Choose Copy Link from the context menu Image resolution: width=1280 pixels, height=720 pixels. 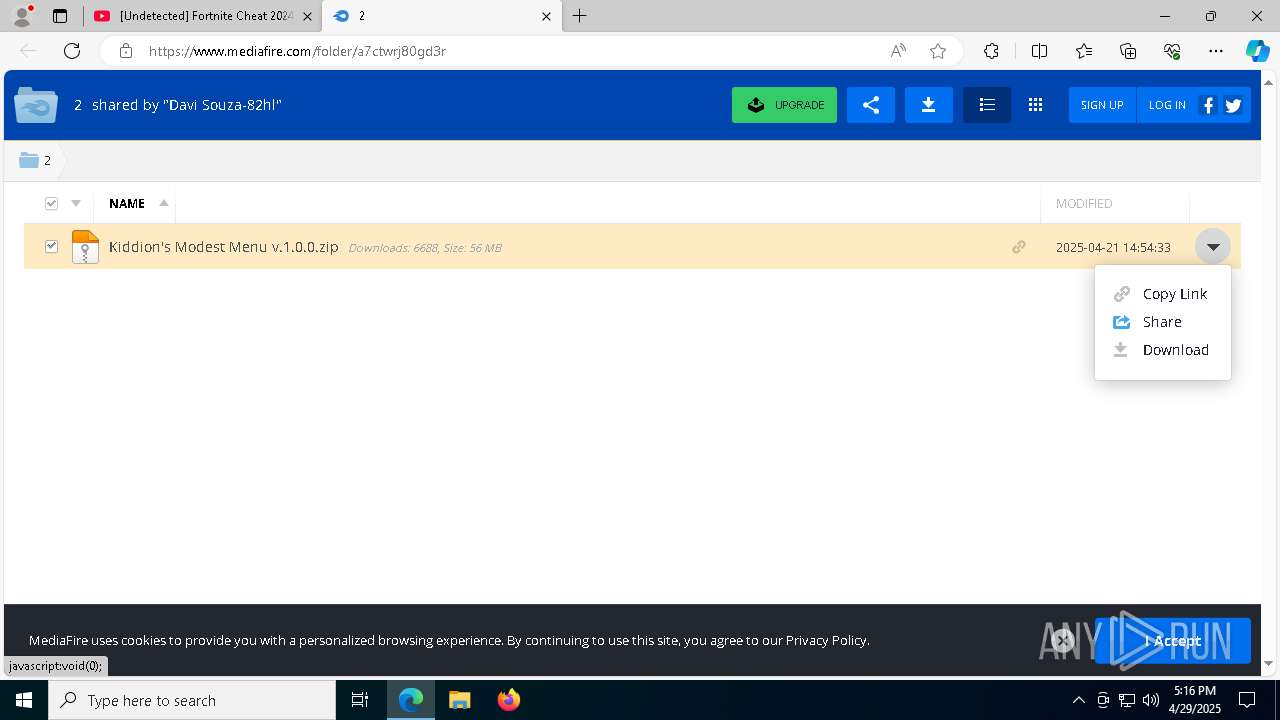(x=1162, y=294)
